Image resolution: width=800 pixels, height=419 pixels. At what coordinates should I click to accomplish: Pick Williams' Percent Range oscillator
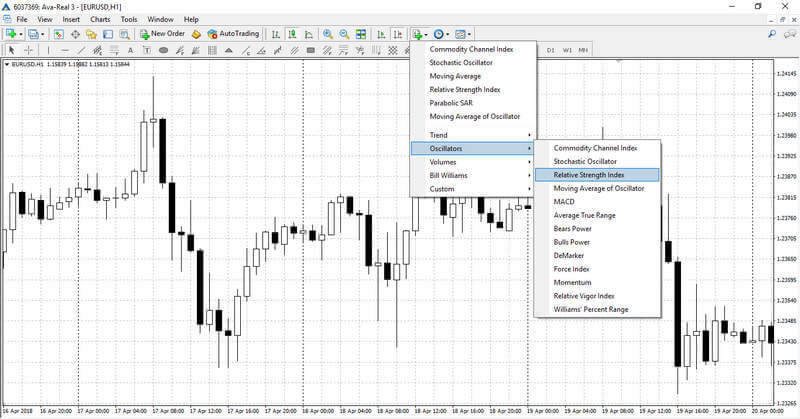click(x=597, y=309)
